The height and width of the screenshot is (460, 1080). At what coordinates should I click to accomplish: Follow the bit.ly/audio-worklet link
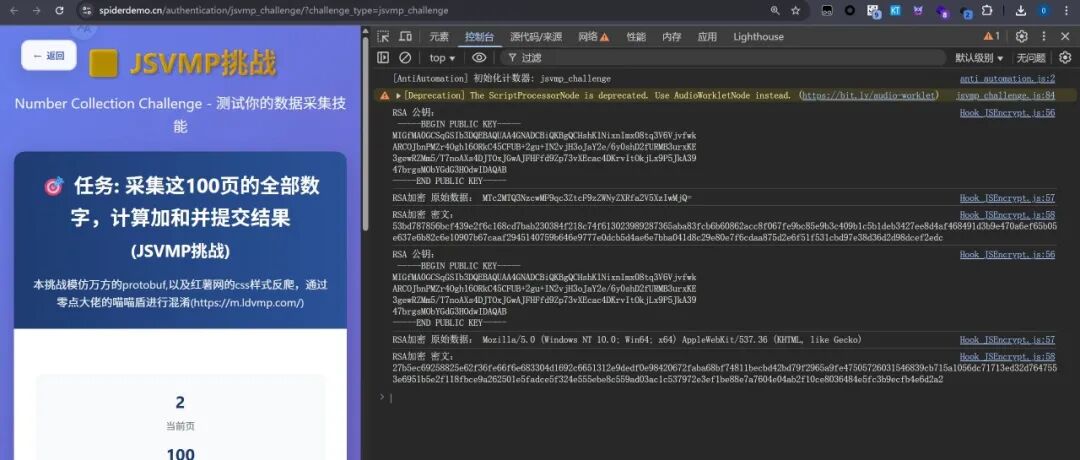[x=869, y=96]
